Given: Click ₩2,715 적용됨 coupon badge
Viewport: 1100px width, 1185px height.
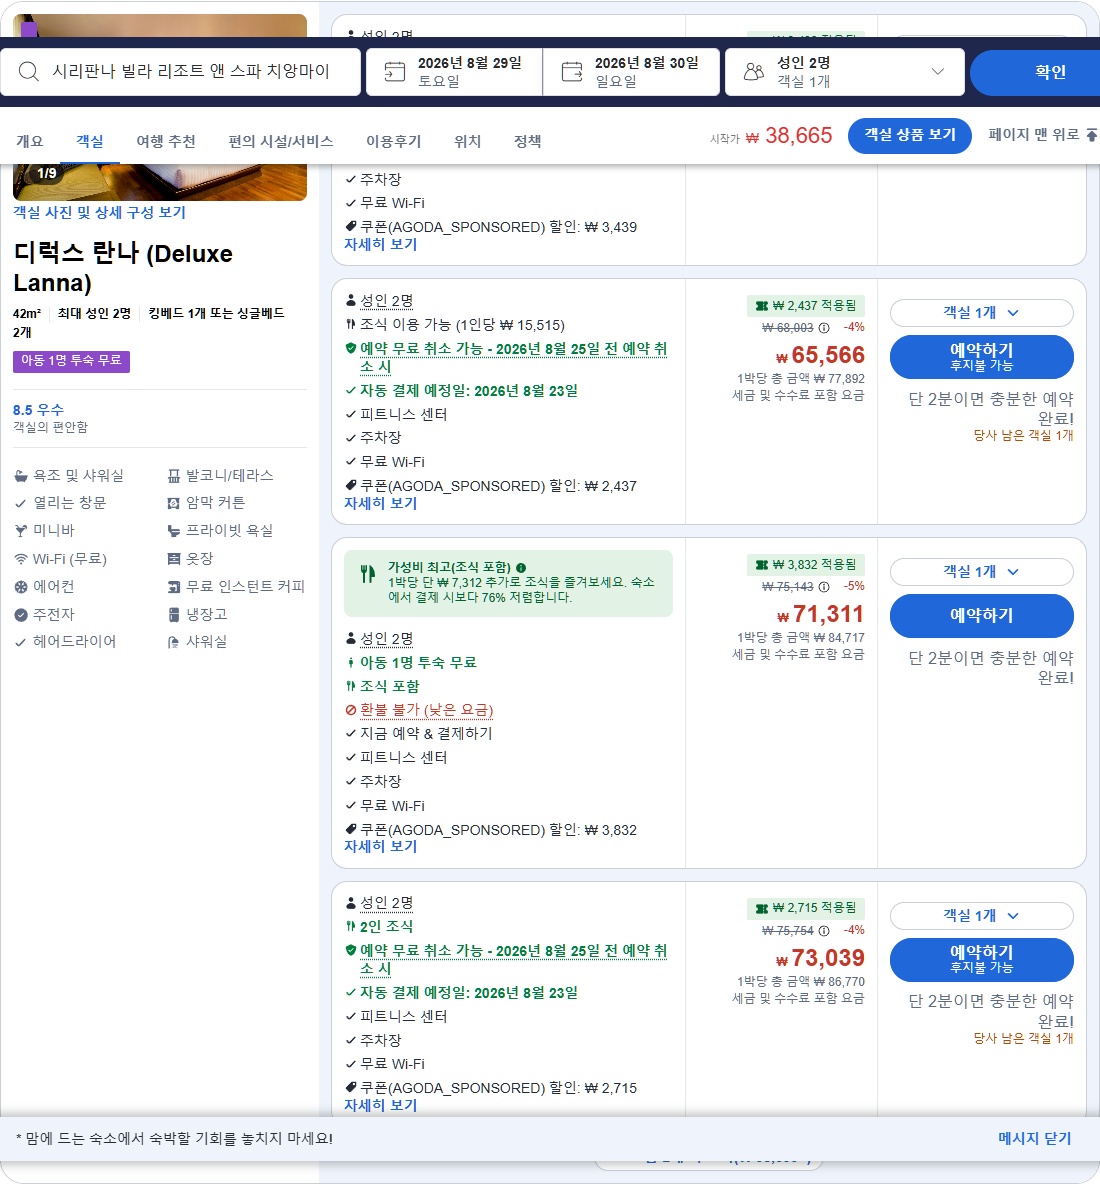Looking at the screenshot, I should (x=806, y=908).
